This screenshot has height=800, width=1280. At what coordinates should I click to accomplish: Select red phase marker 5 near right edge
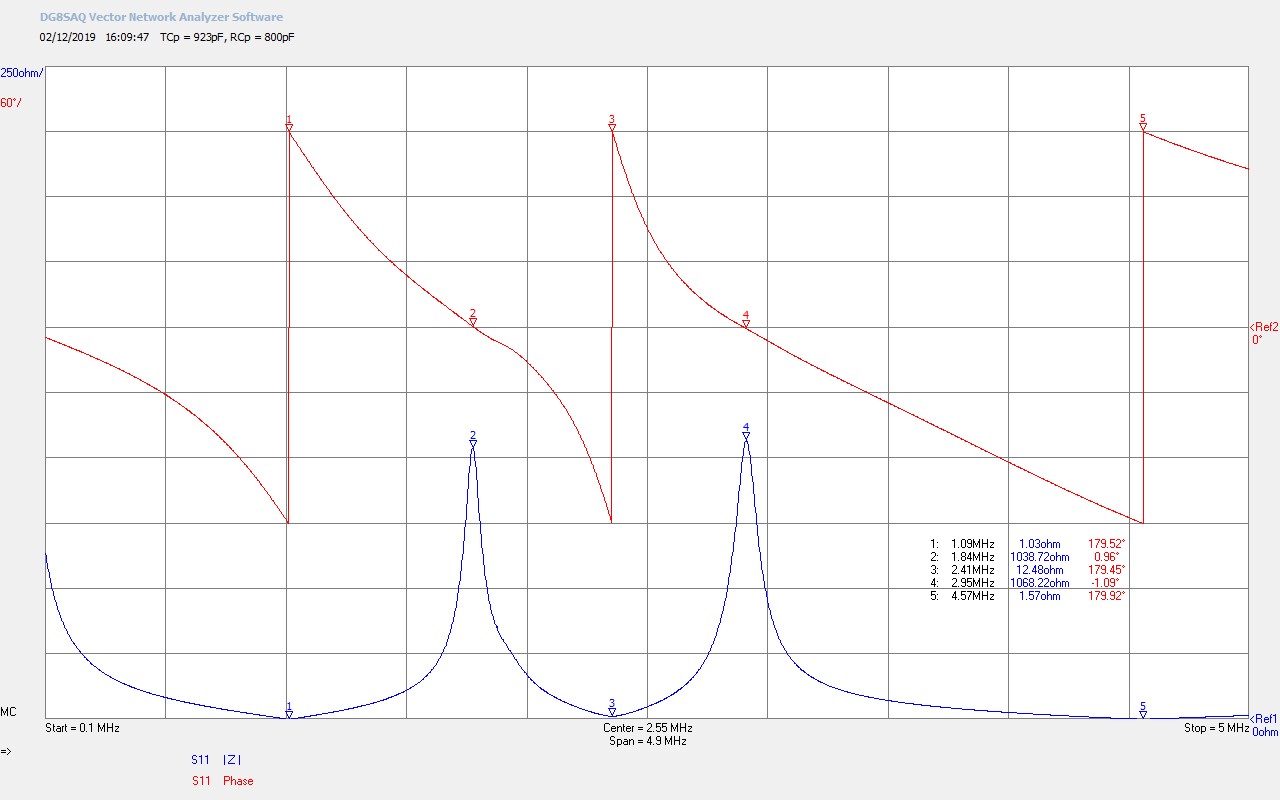pos(1143,125)
